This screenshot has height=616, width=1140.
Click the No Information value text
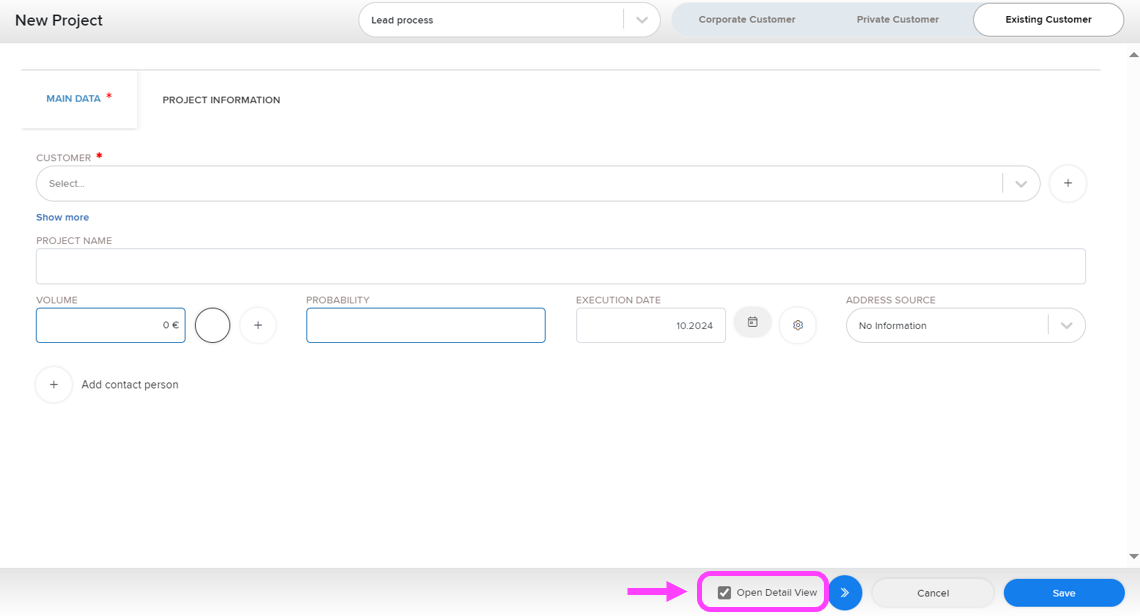(x=892, y=326)
